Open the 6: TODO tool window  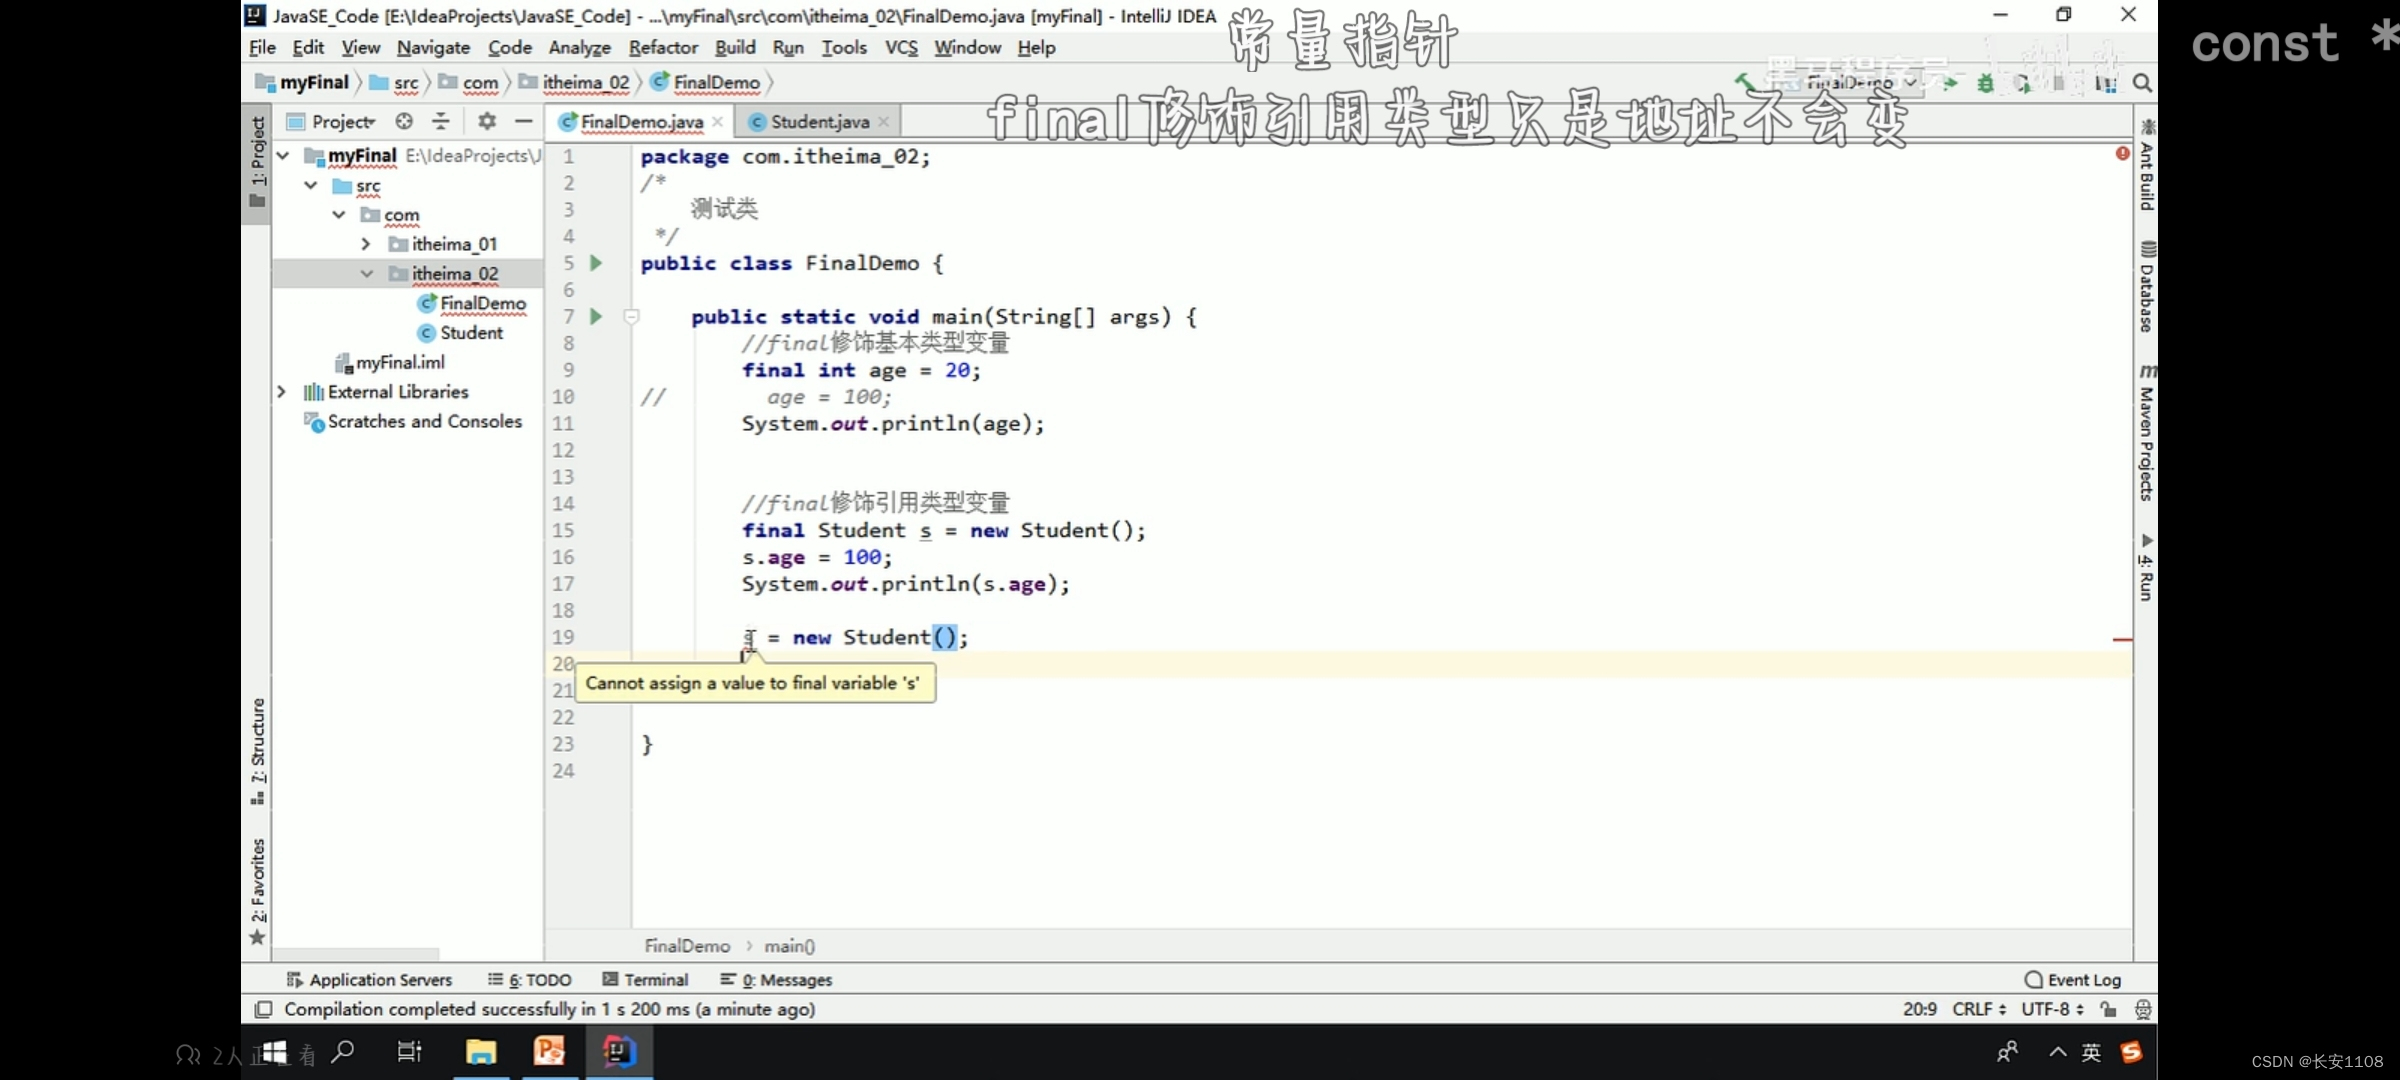(530, 980)
